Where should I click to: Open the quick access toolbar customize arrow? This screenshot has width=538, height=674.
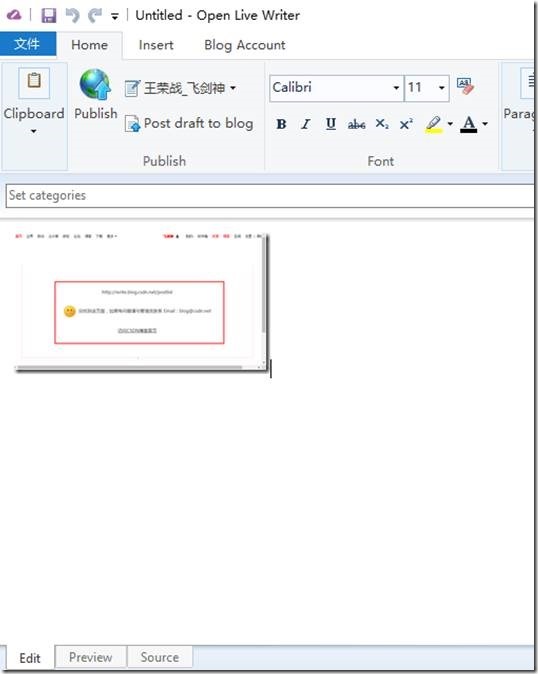click(x=114, y=17)
